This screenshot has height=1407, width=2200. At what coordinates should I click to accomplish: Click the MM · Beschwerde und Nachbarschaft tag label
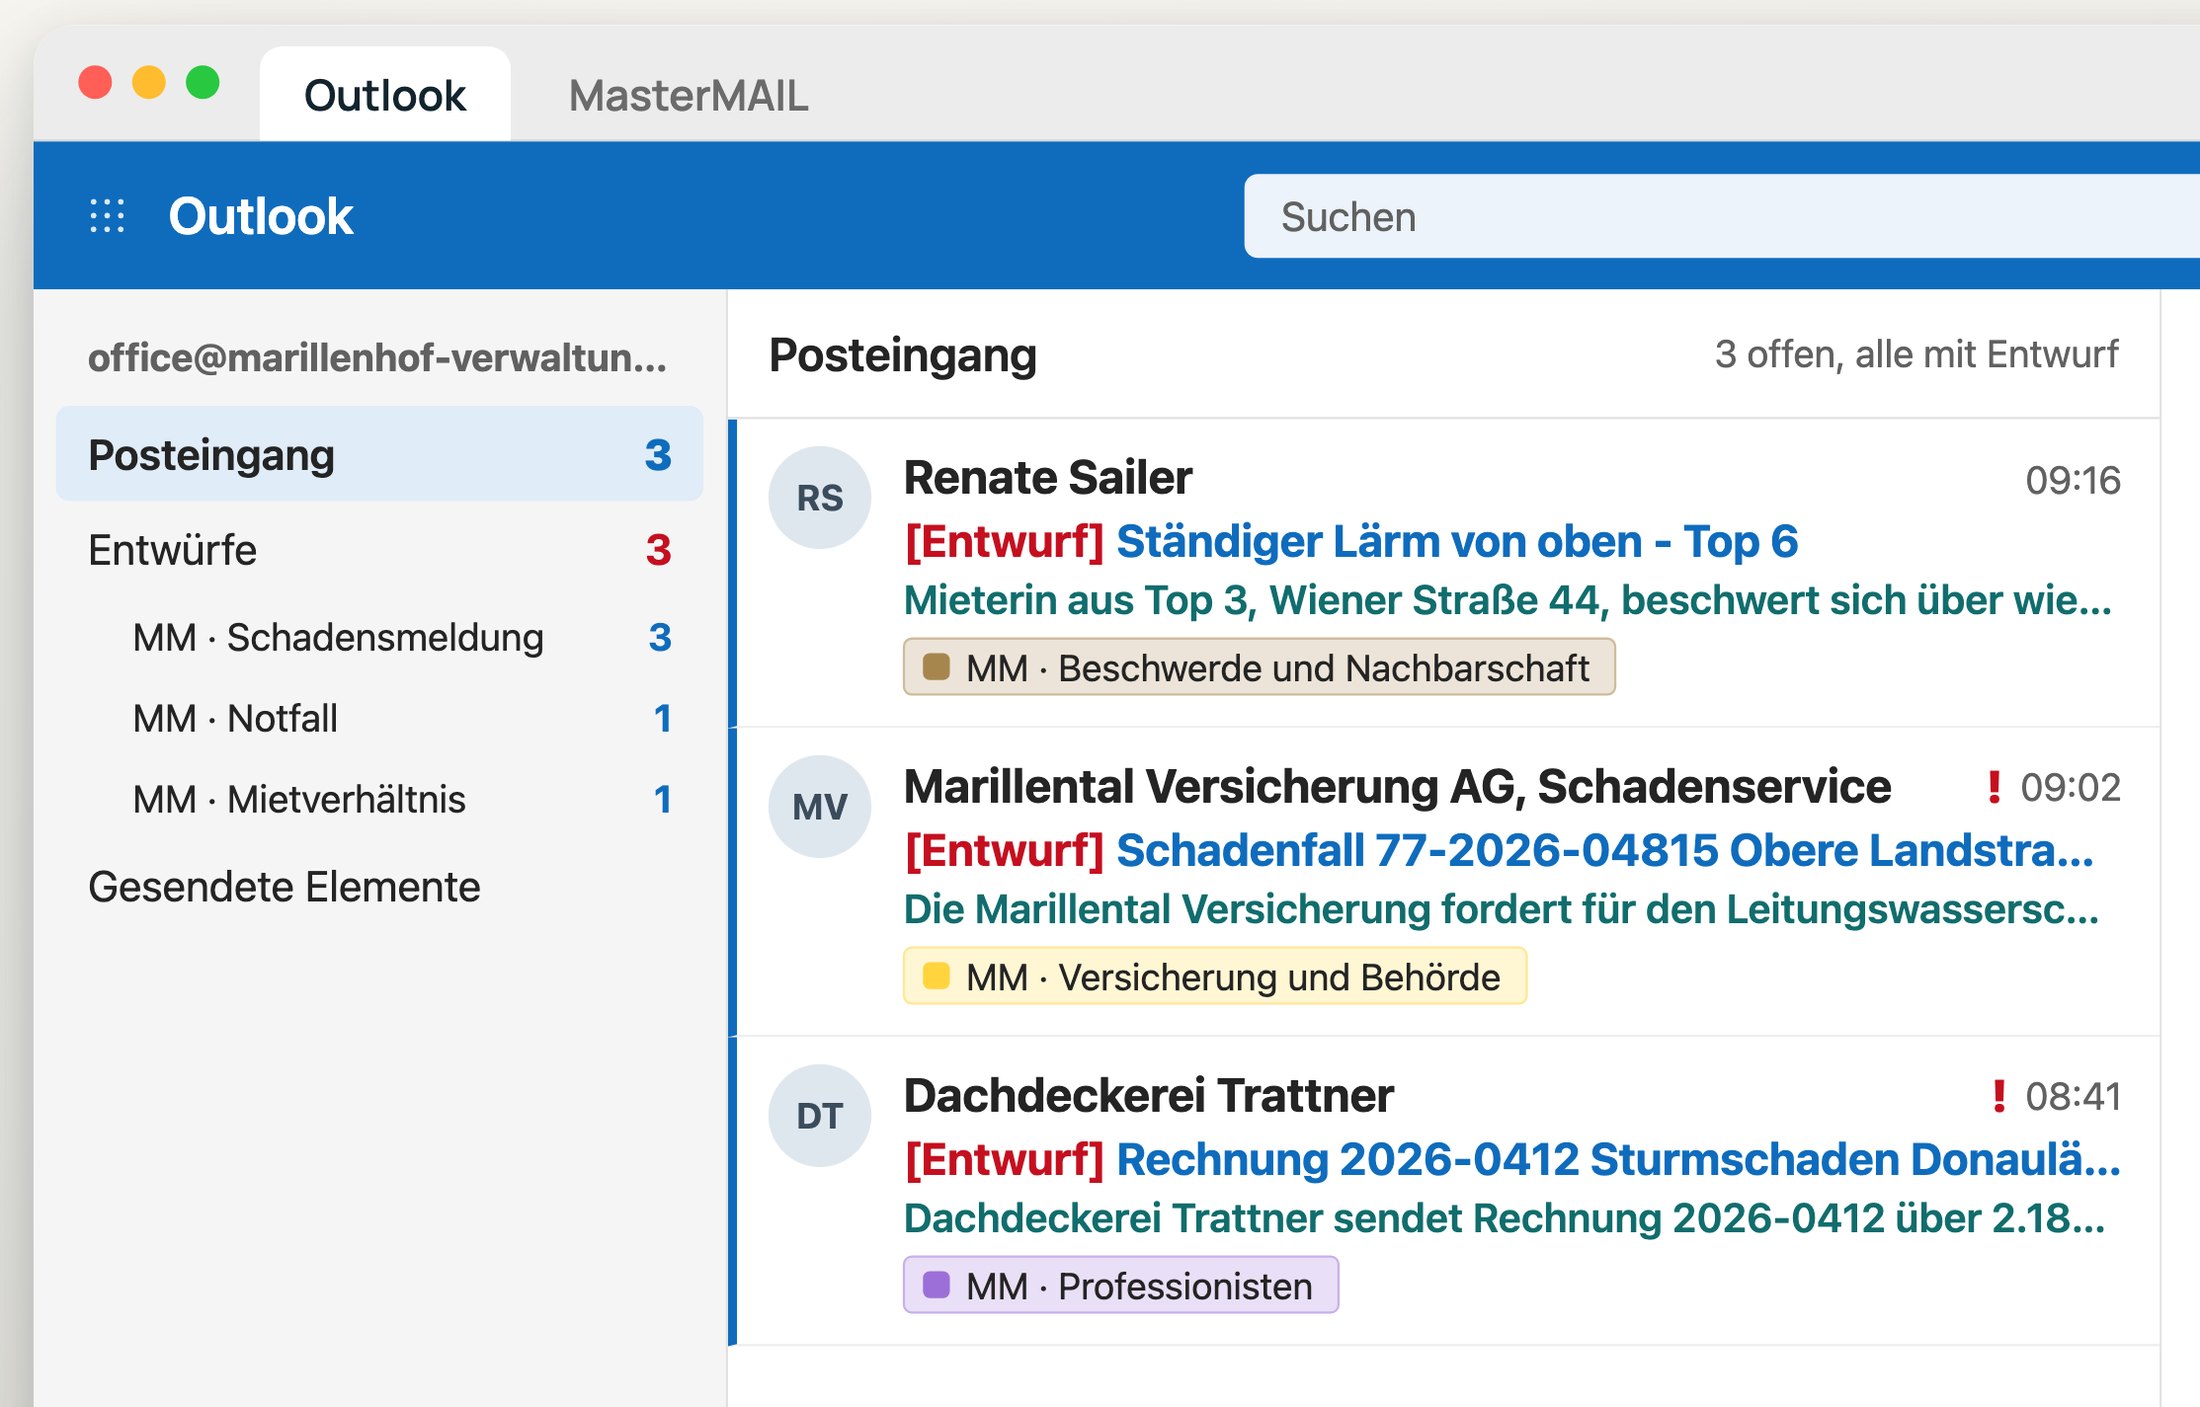tap(1259, 667)
